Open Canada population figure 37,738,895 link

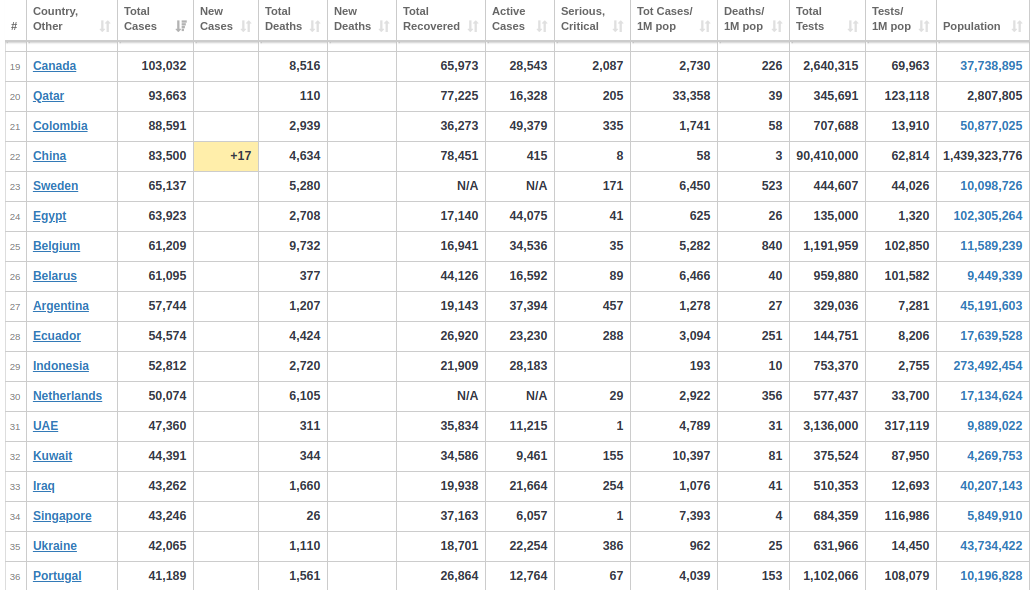tap(991, 66)
